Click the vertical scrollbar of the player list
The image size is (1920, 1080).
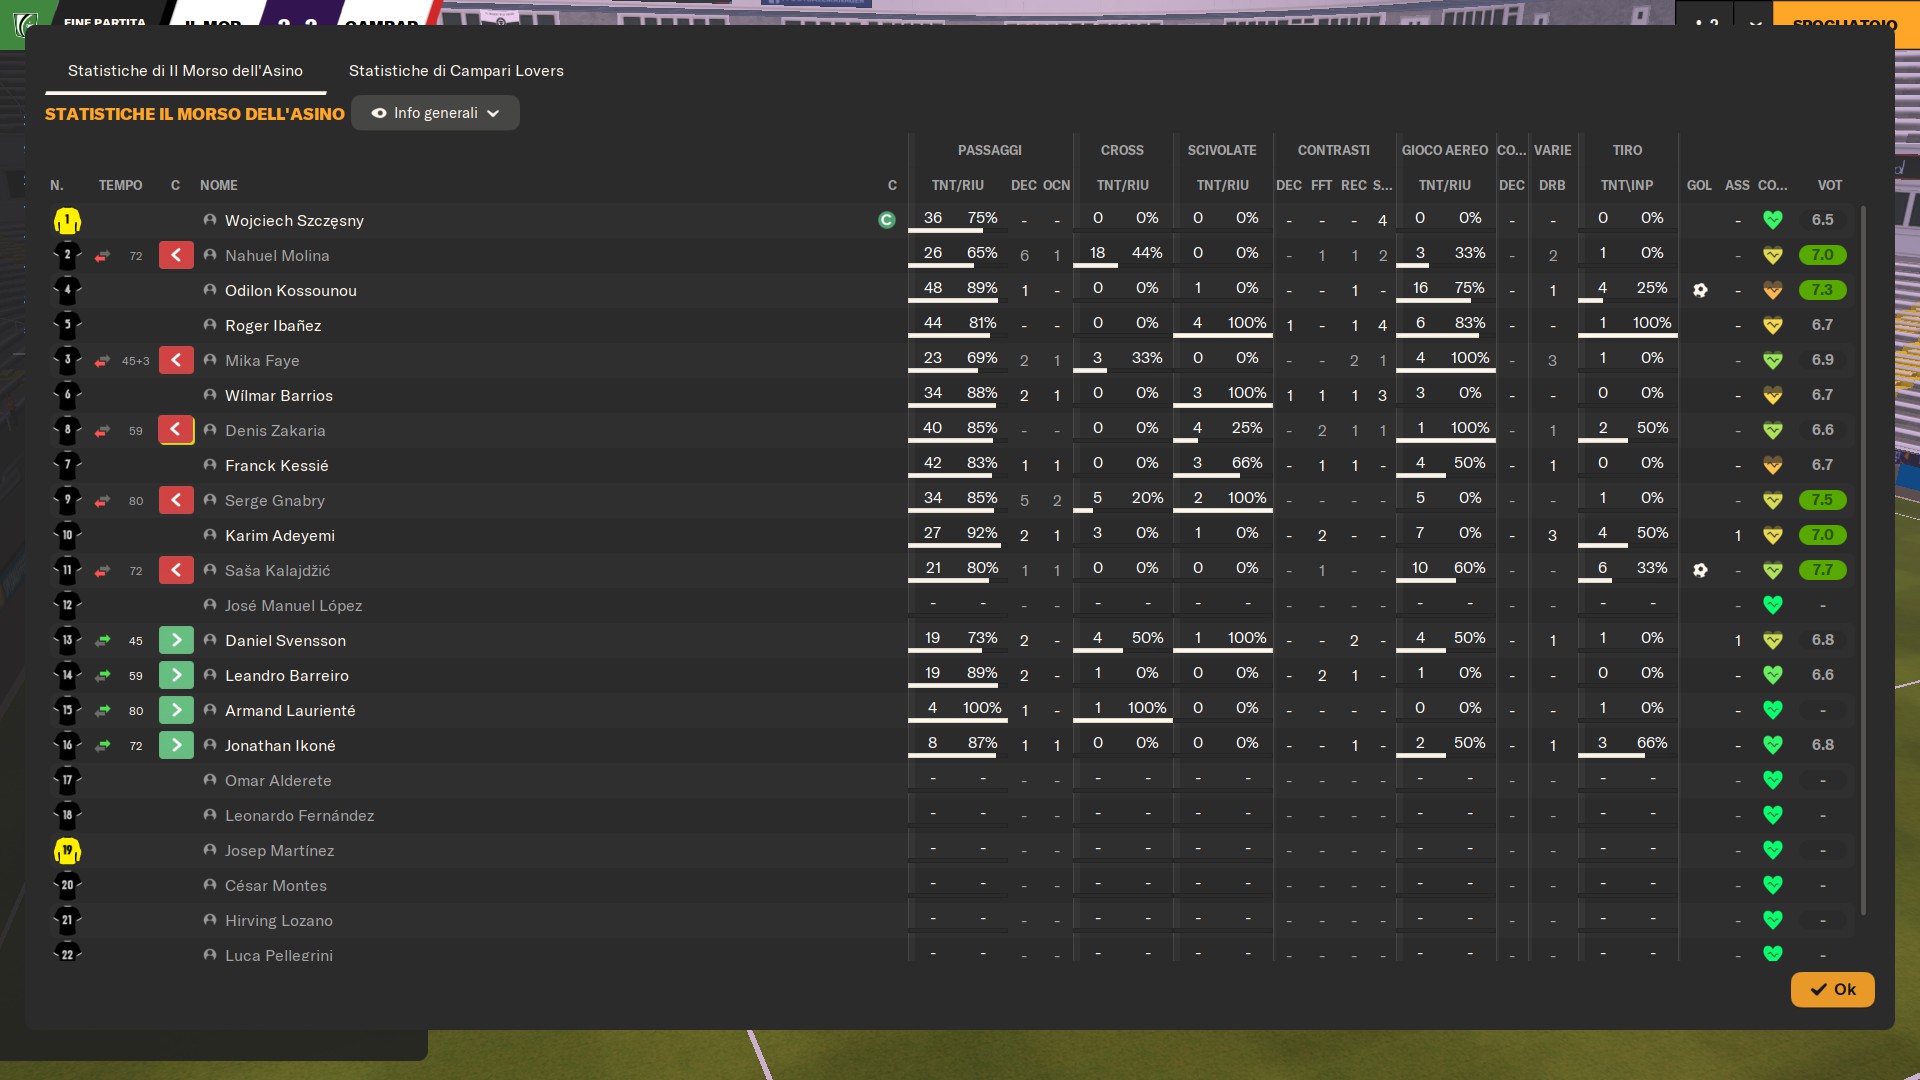point(1863,560)
